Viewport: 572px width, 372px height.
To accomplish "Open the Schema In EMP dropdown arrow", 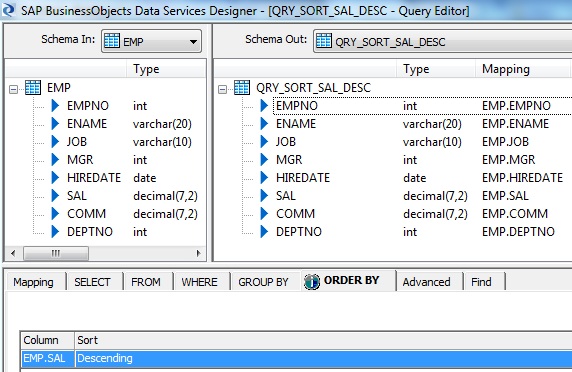I will (193, 42).
